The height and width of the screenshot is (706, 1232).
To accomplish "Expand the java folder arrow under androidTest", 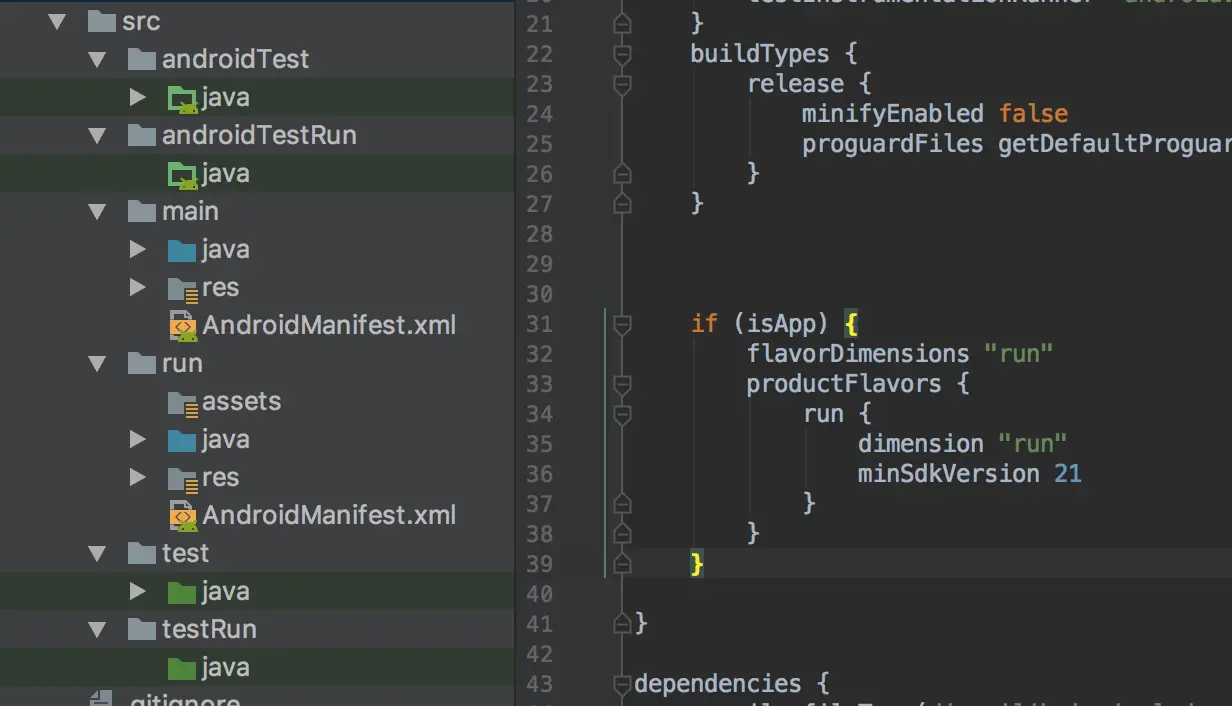I will (138, 97).
